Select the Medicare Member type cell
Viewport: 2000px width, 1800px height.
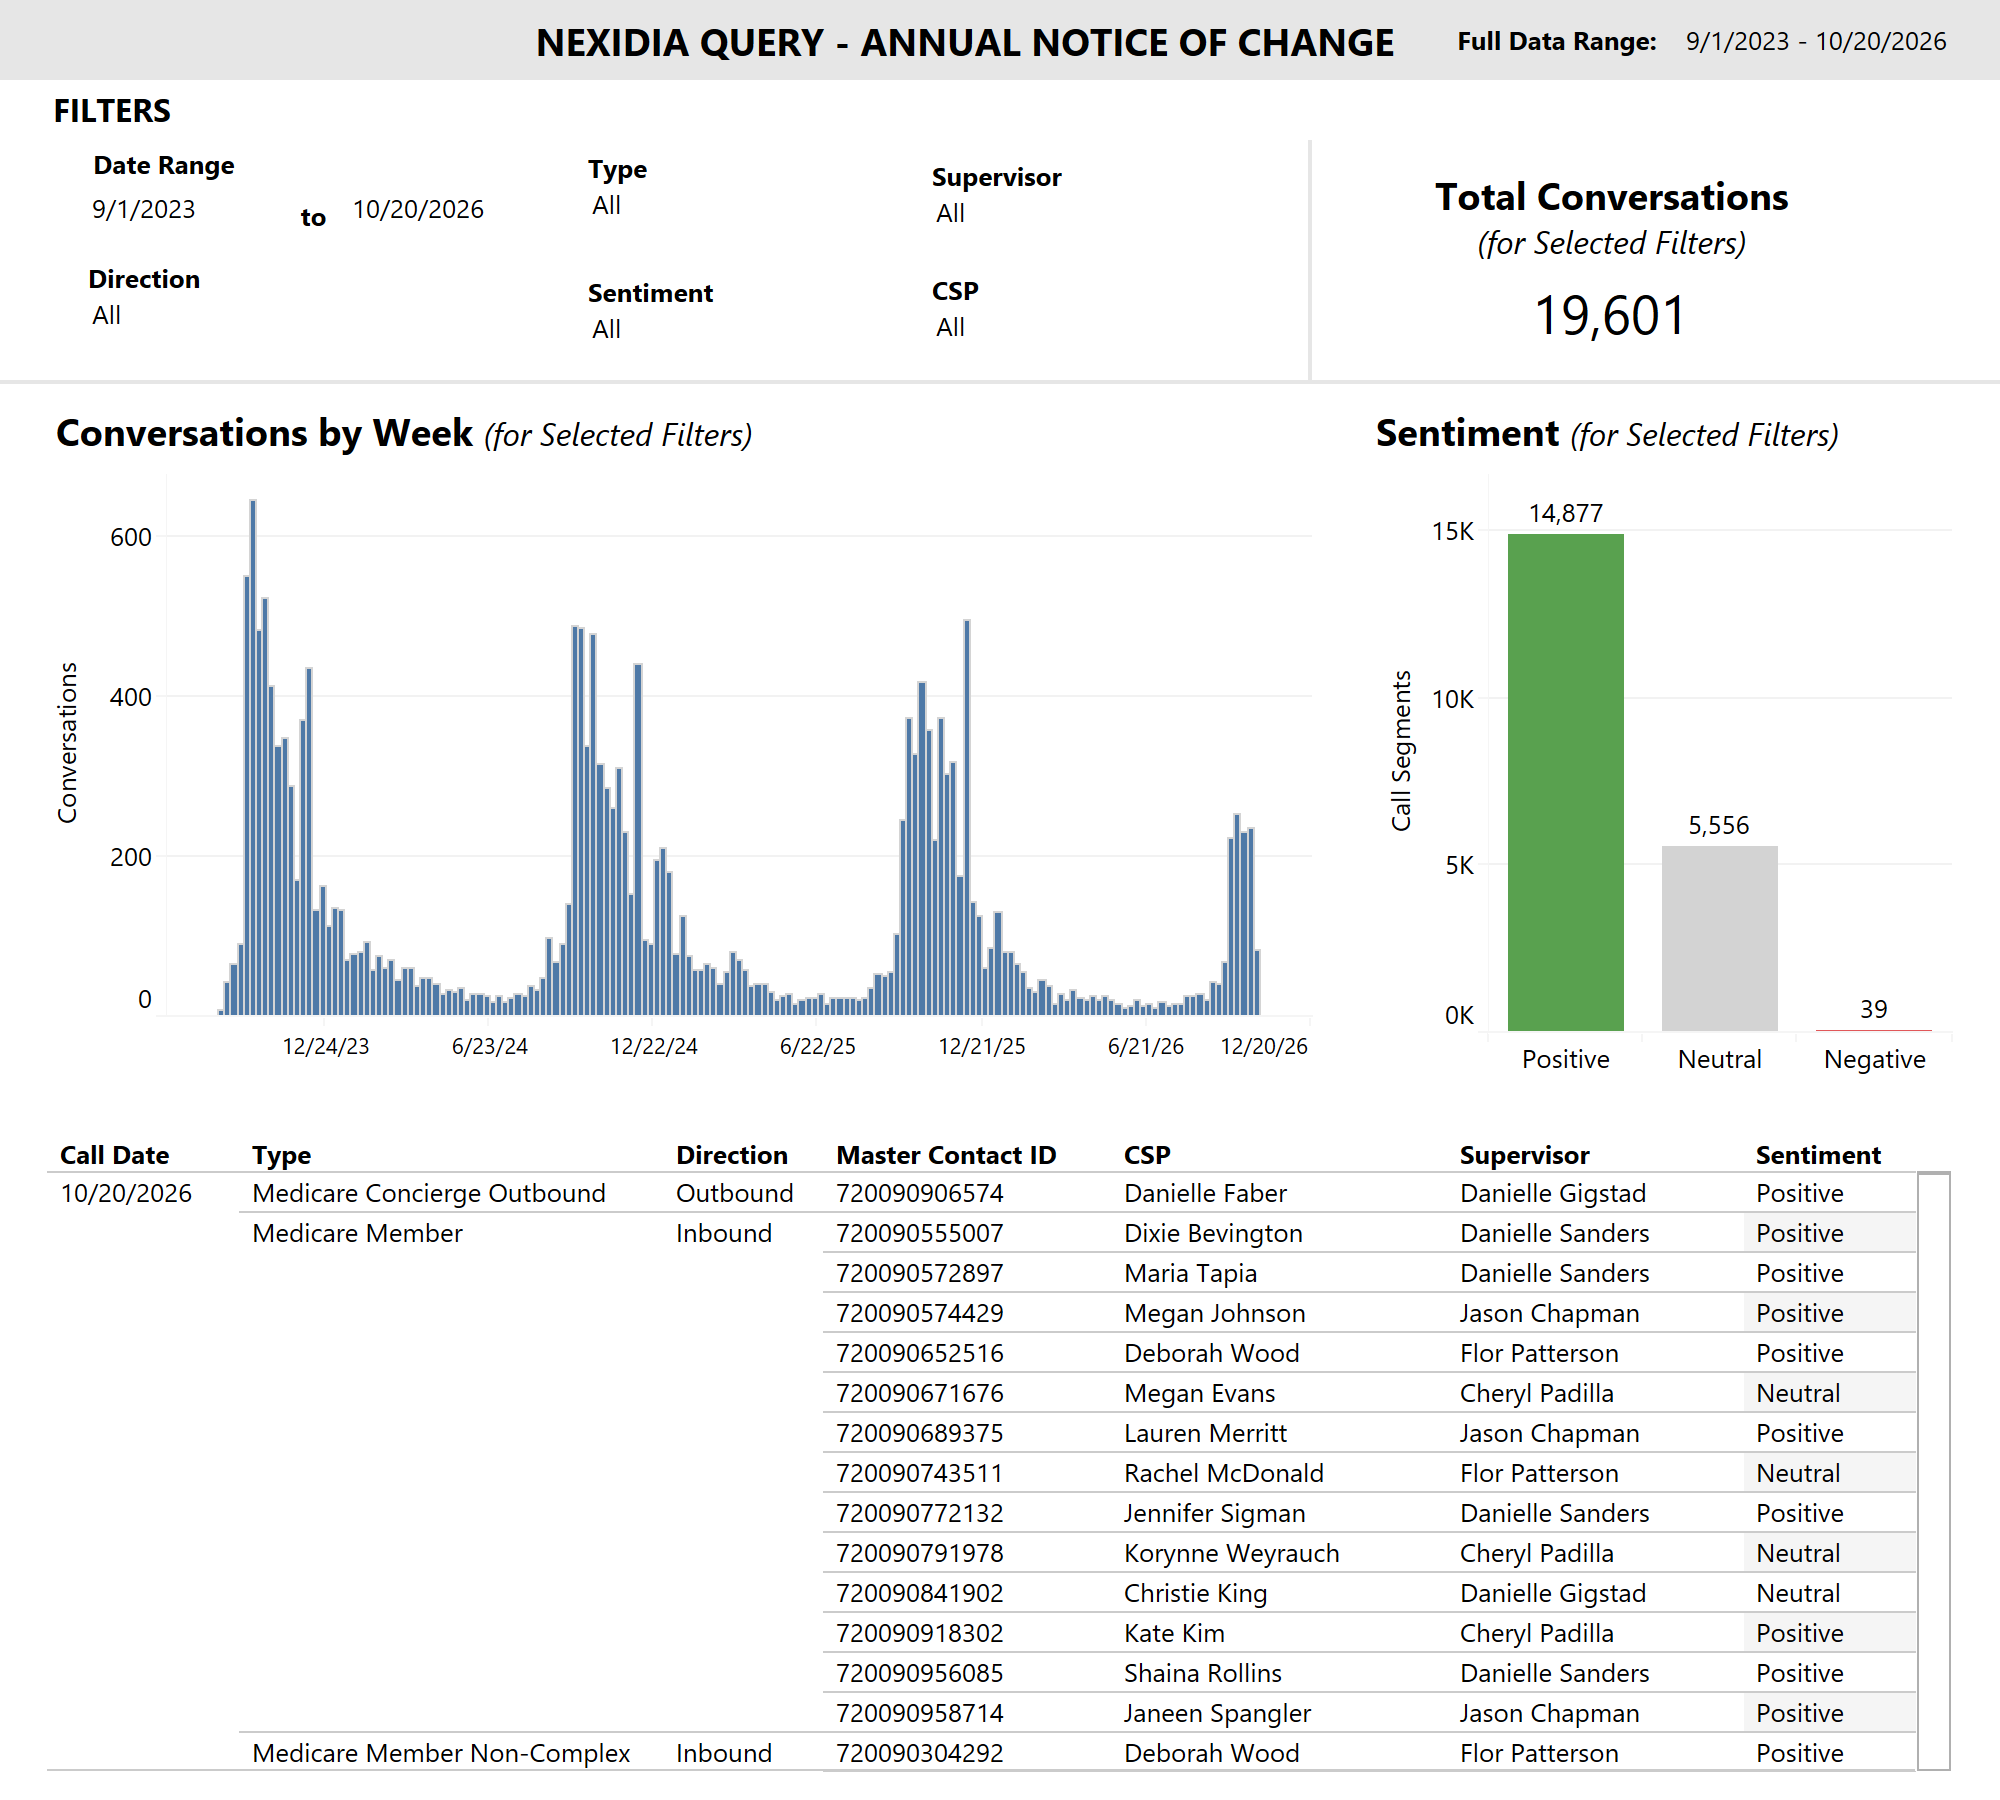click(357, 1233)
